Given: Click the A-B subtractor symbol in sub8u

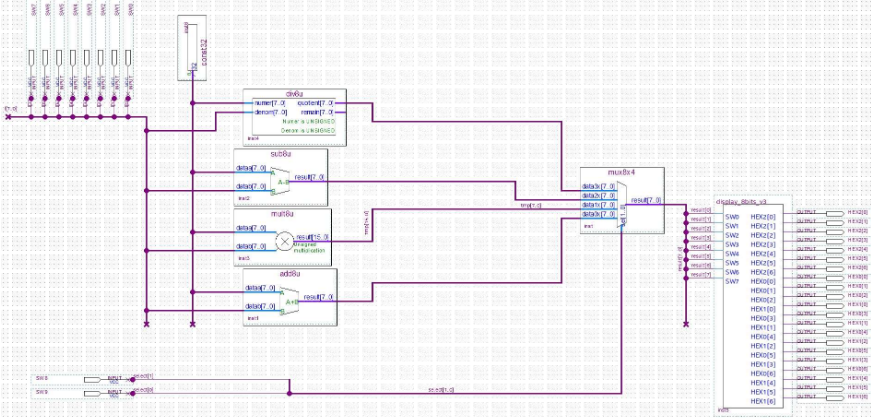Looking at the screenshot, I should click(x=282, y=182).
